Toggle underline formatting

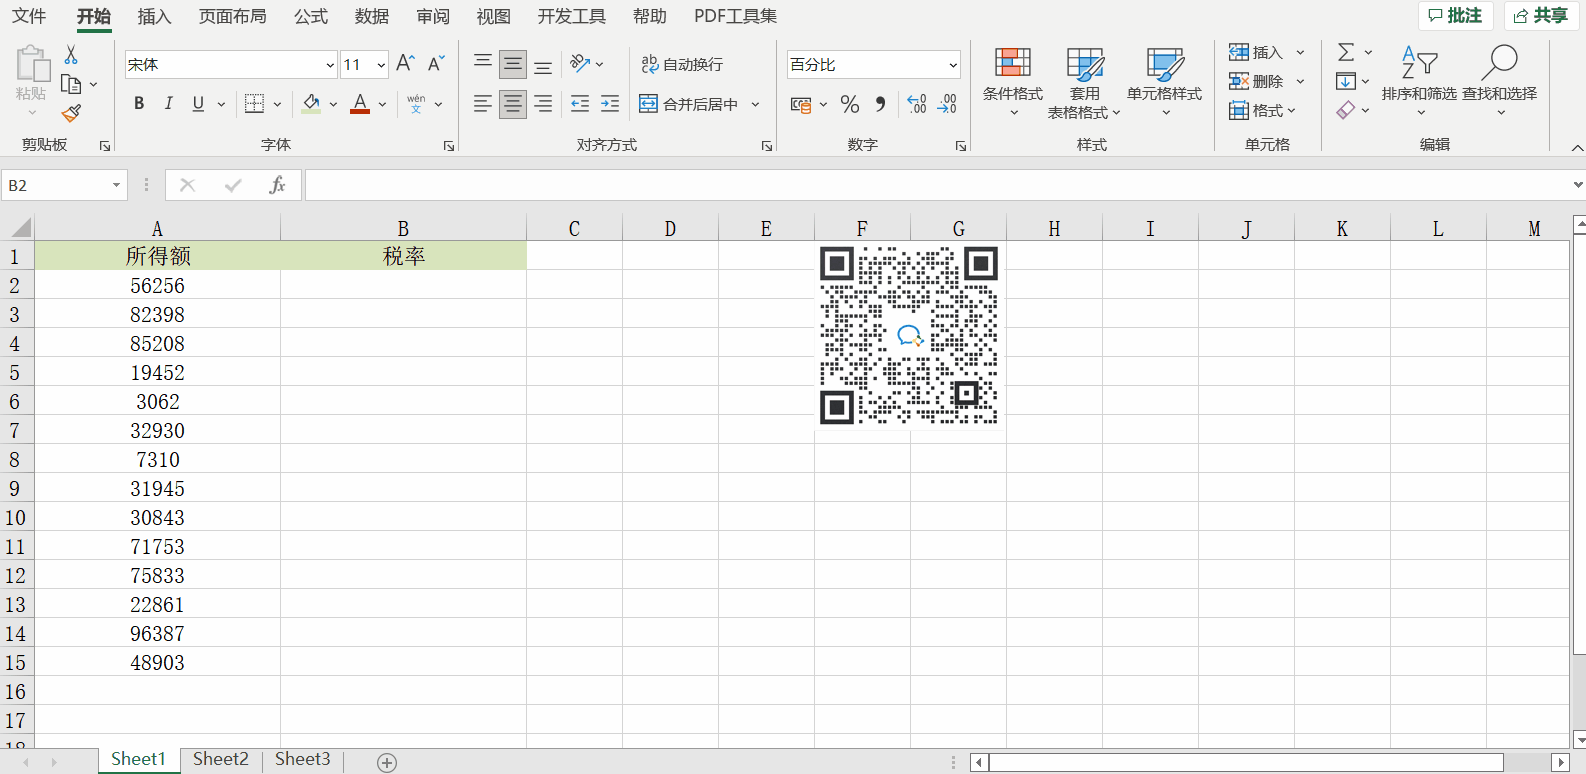(198, 103)
